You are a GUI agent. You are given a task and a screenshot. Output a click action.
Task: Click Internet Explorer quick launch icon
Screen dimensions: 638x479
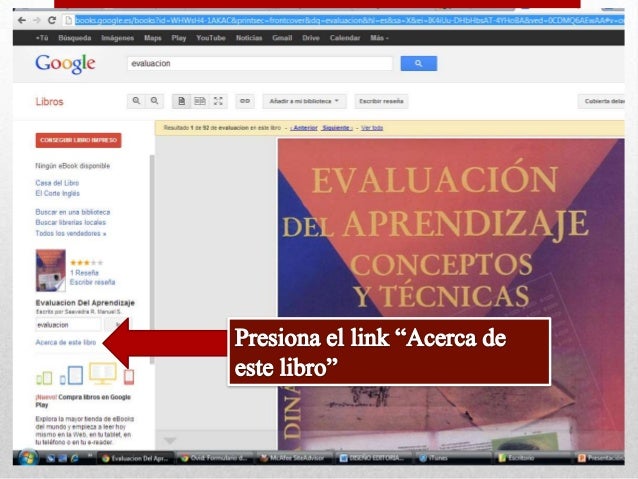point(74,458)
